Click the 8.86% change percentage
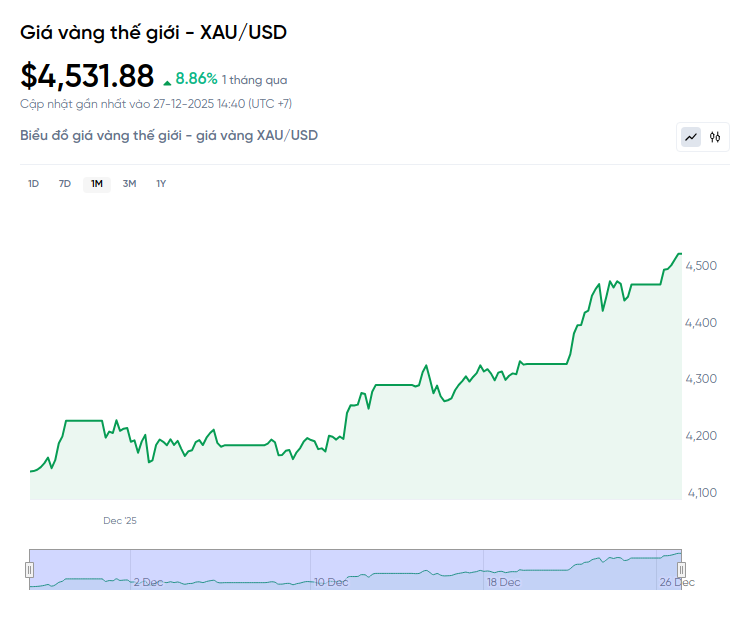Image resolution: width=750 pixels, height=634 pixels. point(196,78)
